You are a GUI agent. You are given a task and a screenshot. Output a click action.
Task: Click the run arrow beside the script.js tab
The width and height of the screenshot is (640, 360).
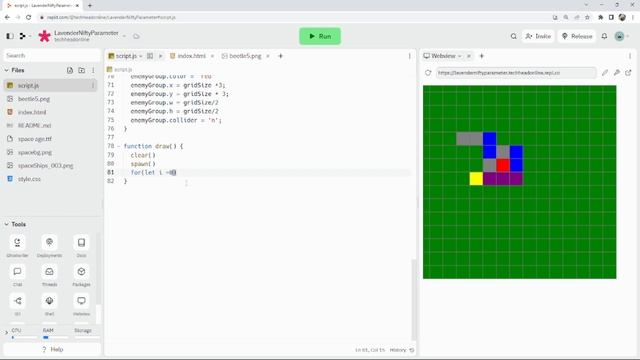(160, 56)
